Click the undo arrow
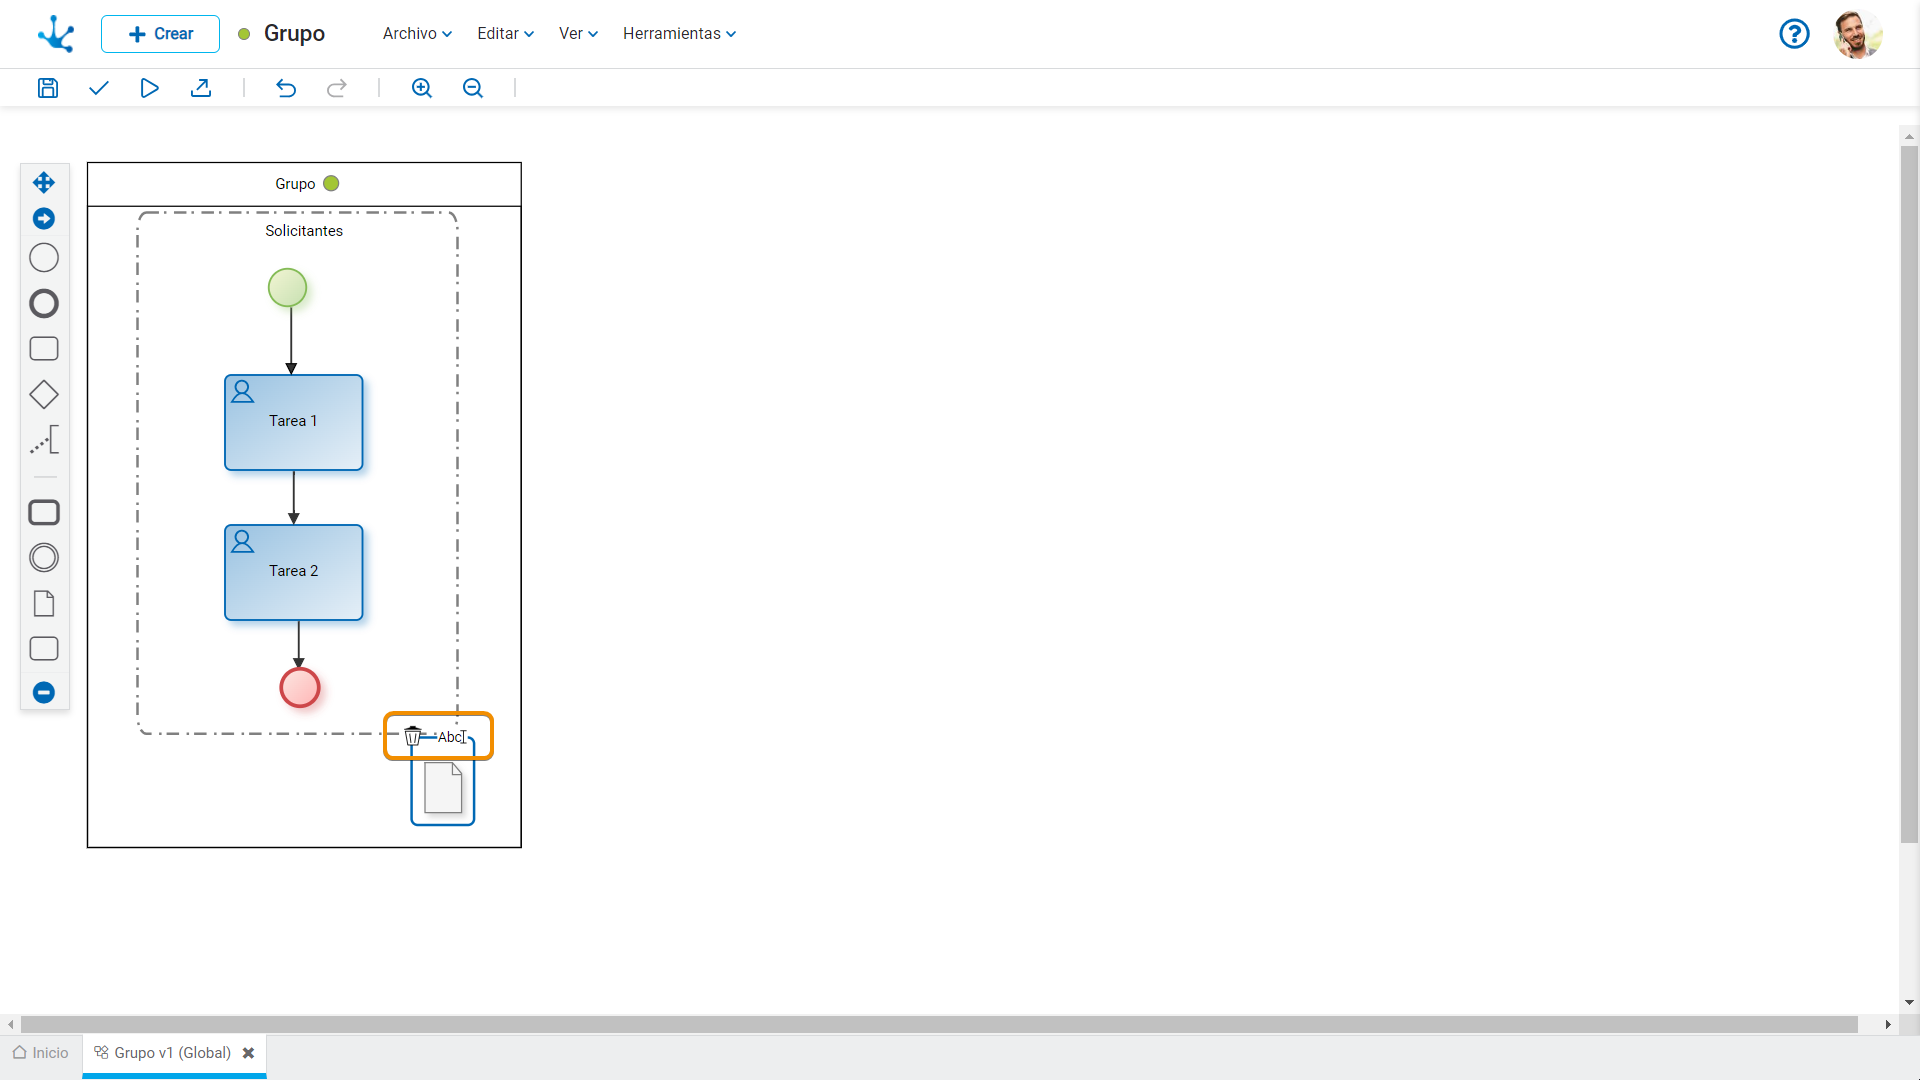This screenshot has height=1080, width=1920. click(x=286, y=88)
